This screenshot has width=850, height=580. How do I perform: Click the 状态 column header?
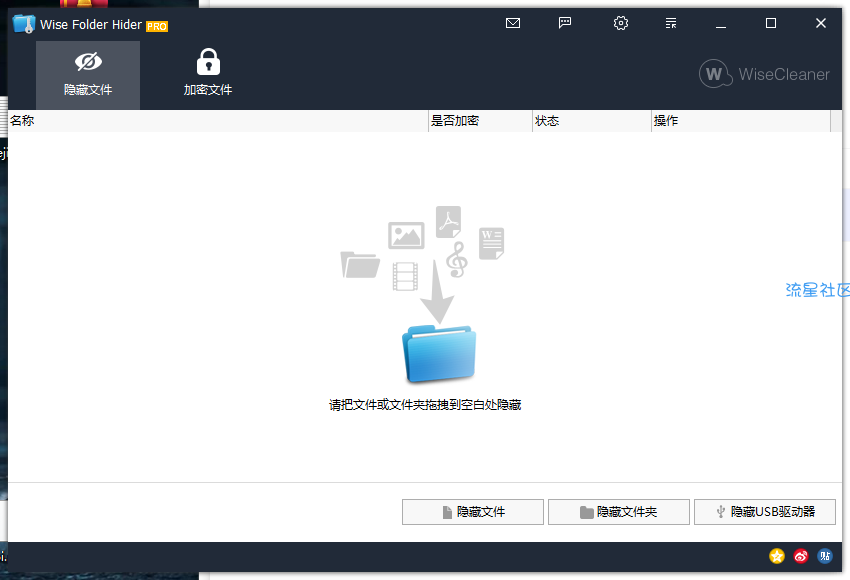592,121
